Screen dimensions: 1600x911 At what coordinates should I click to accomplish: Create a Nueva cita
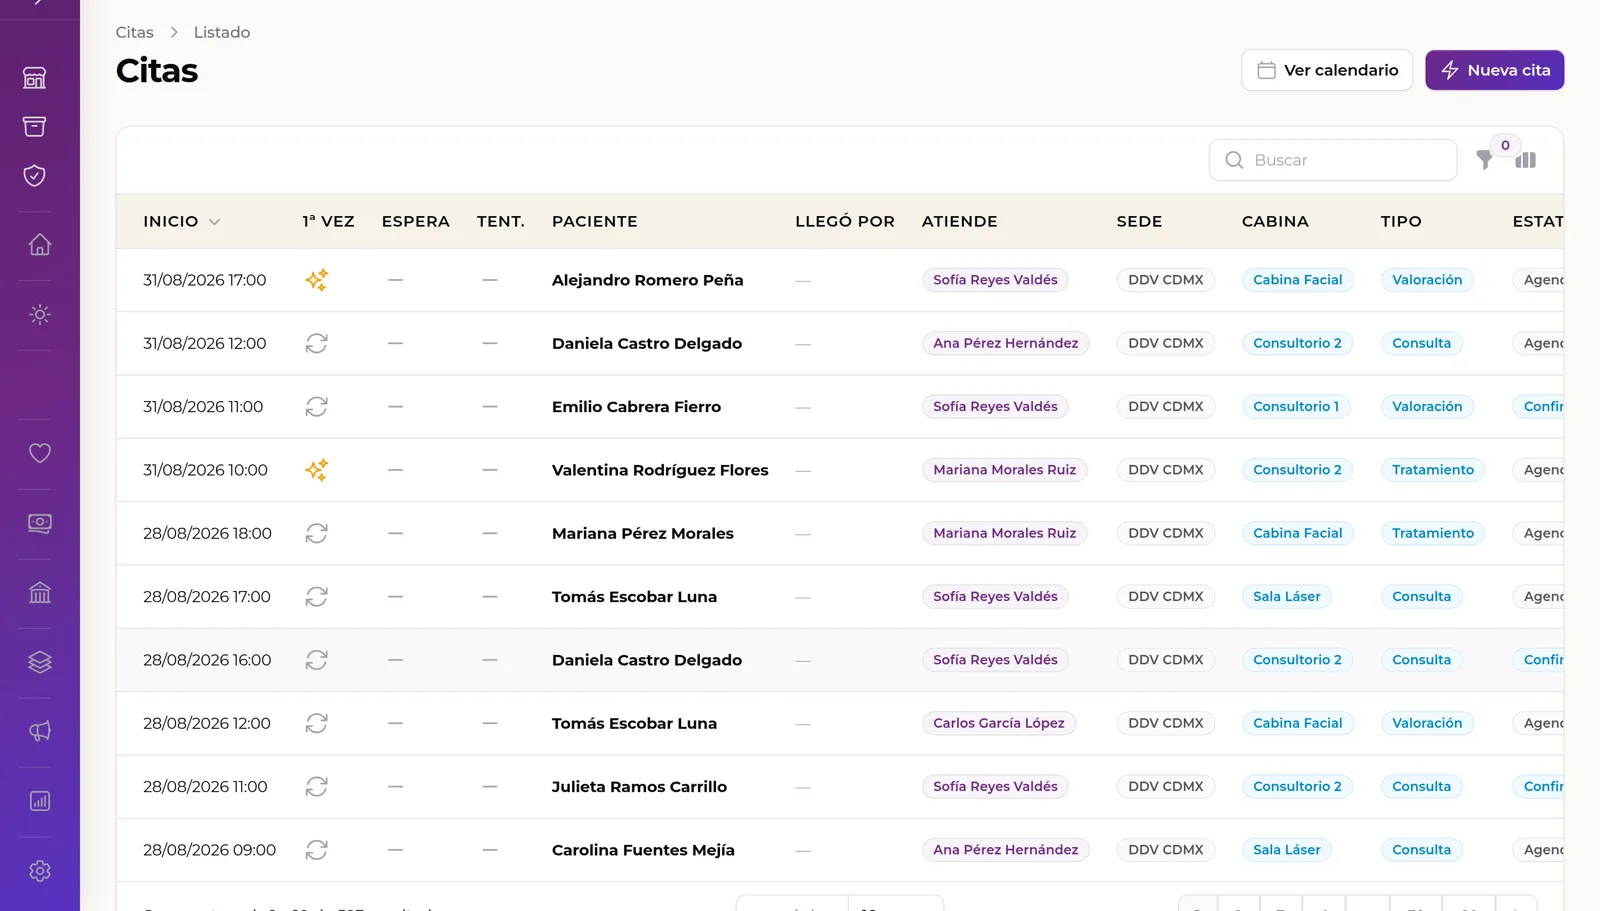click(1495, 70)
